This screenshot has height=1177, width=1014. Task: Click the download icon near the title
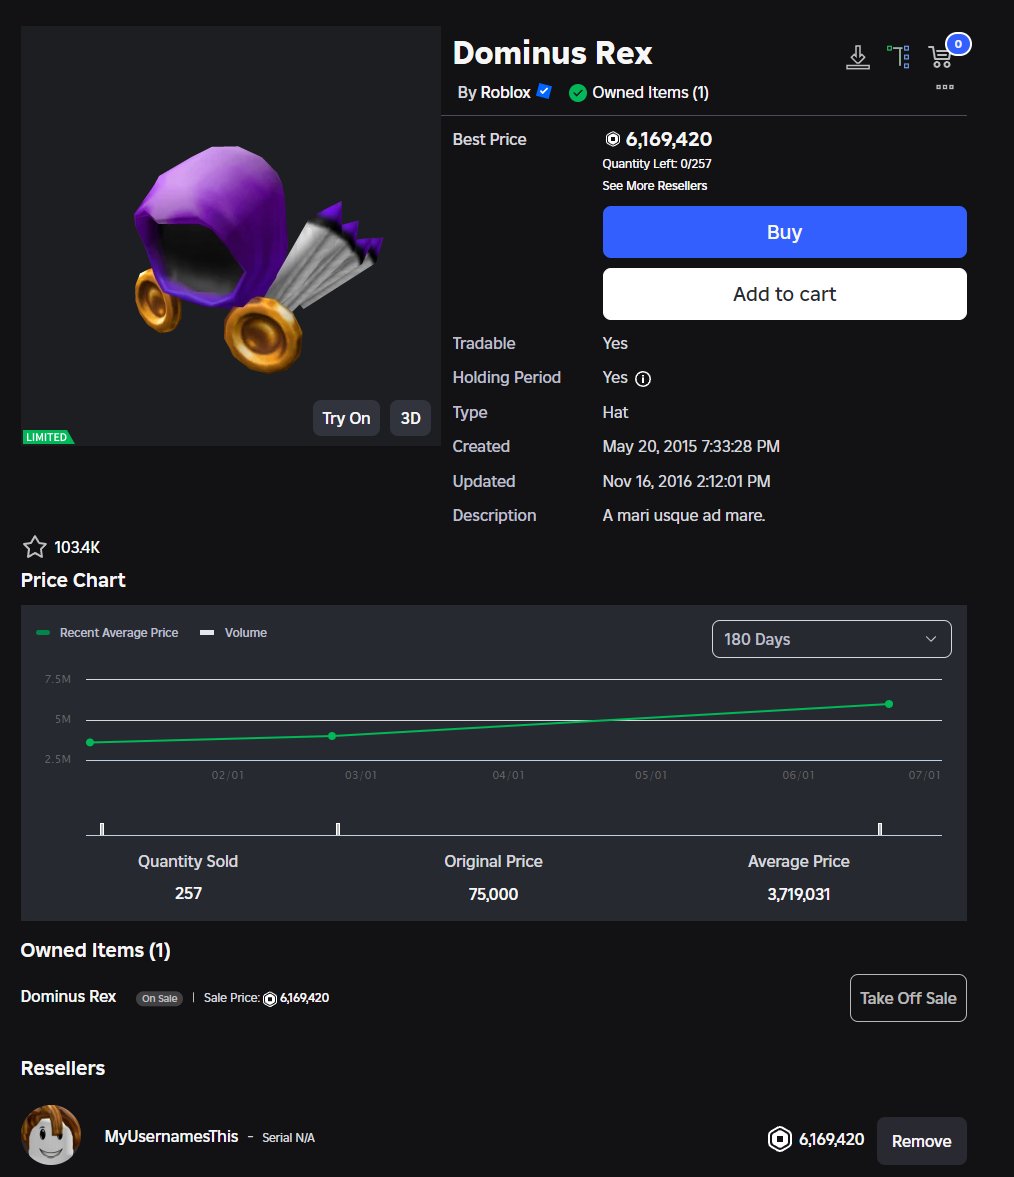click(857, 57)
